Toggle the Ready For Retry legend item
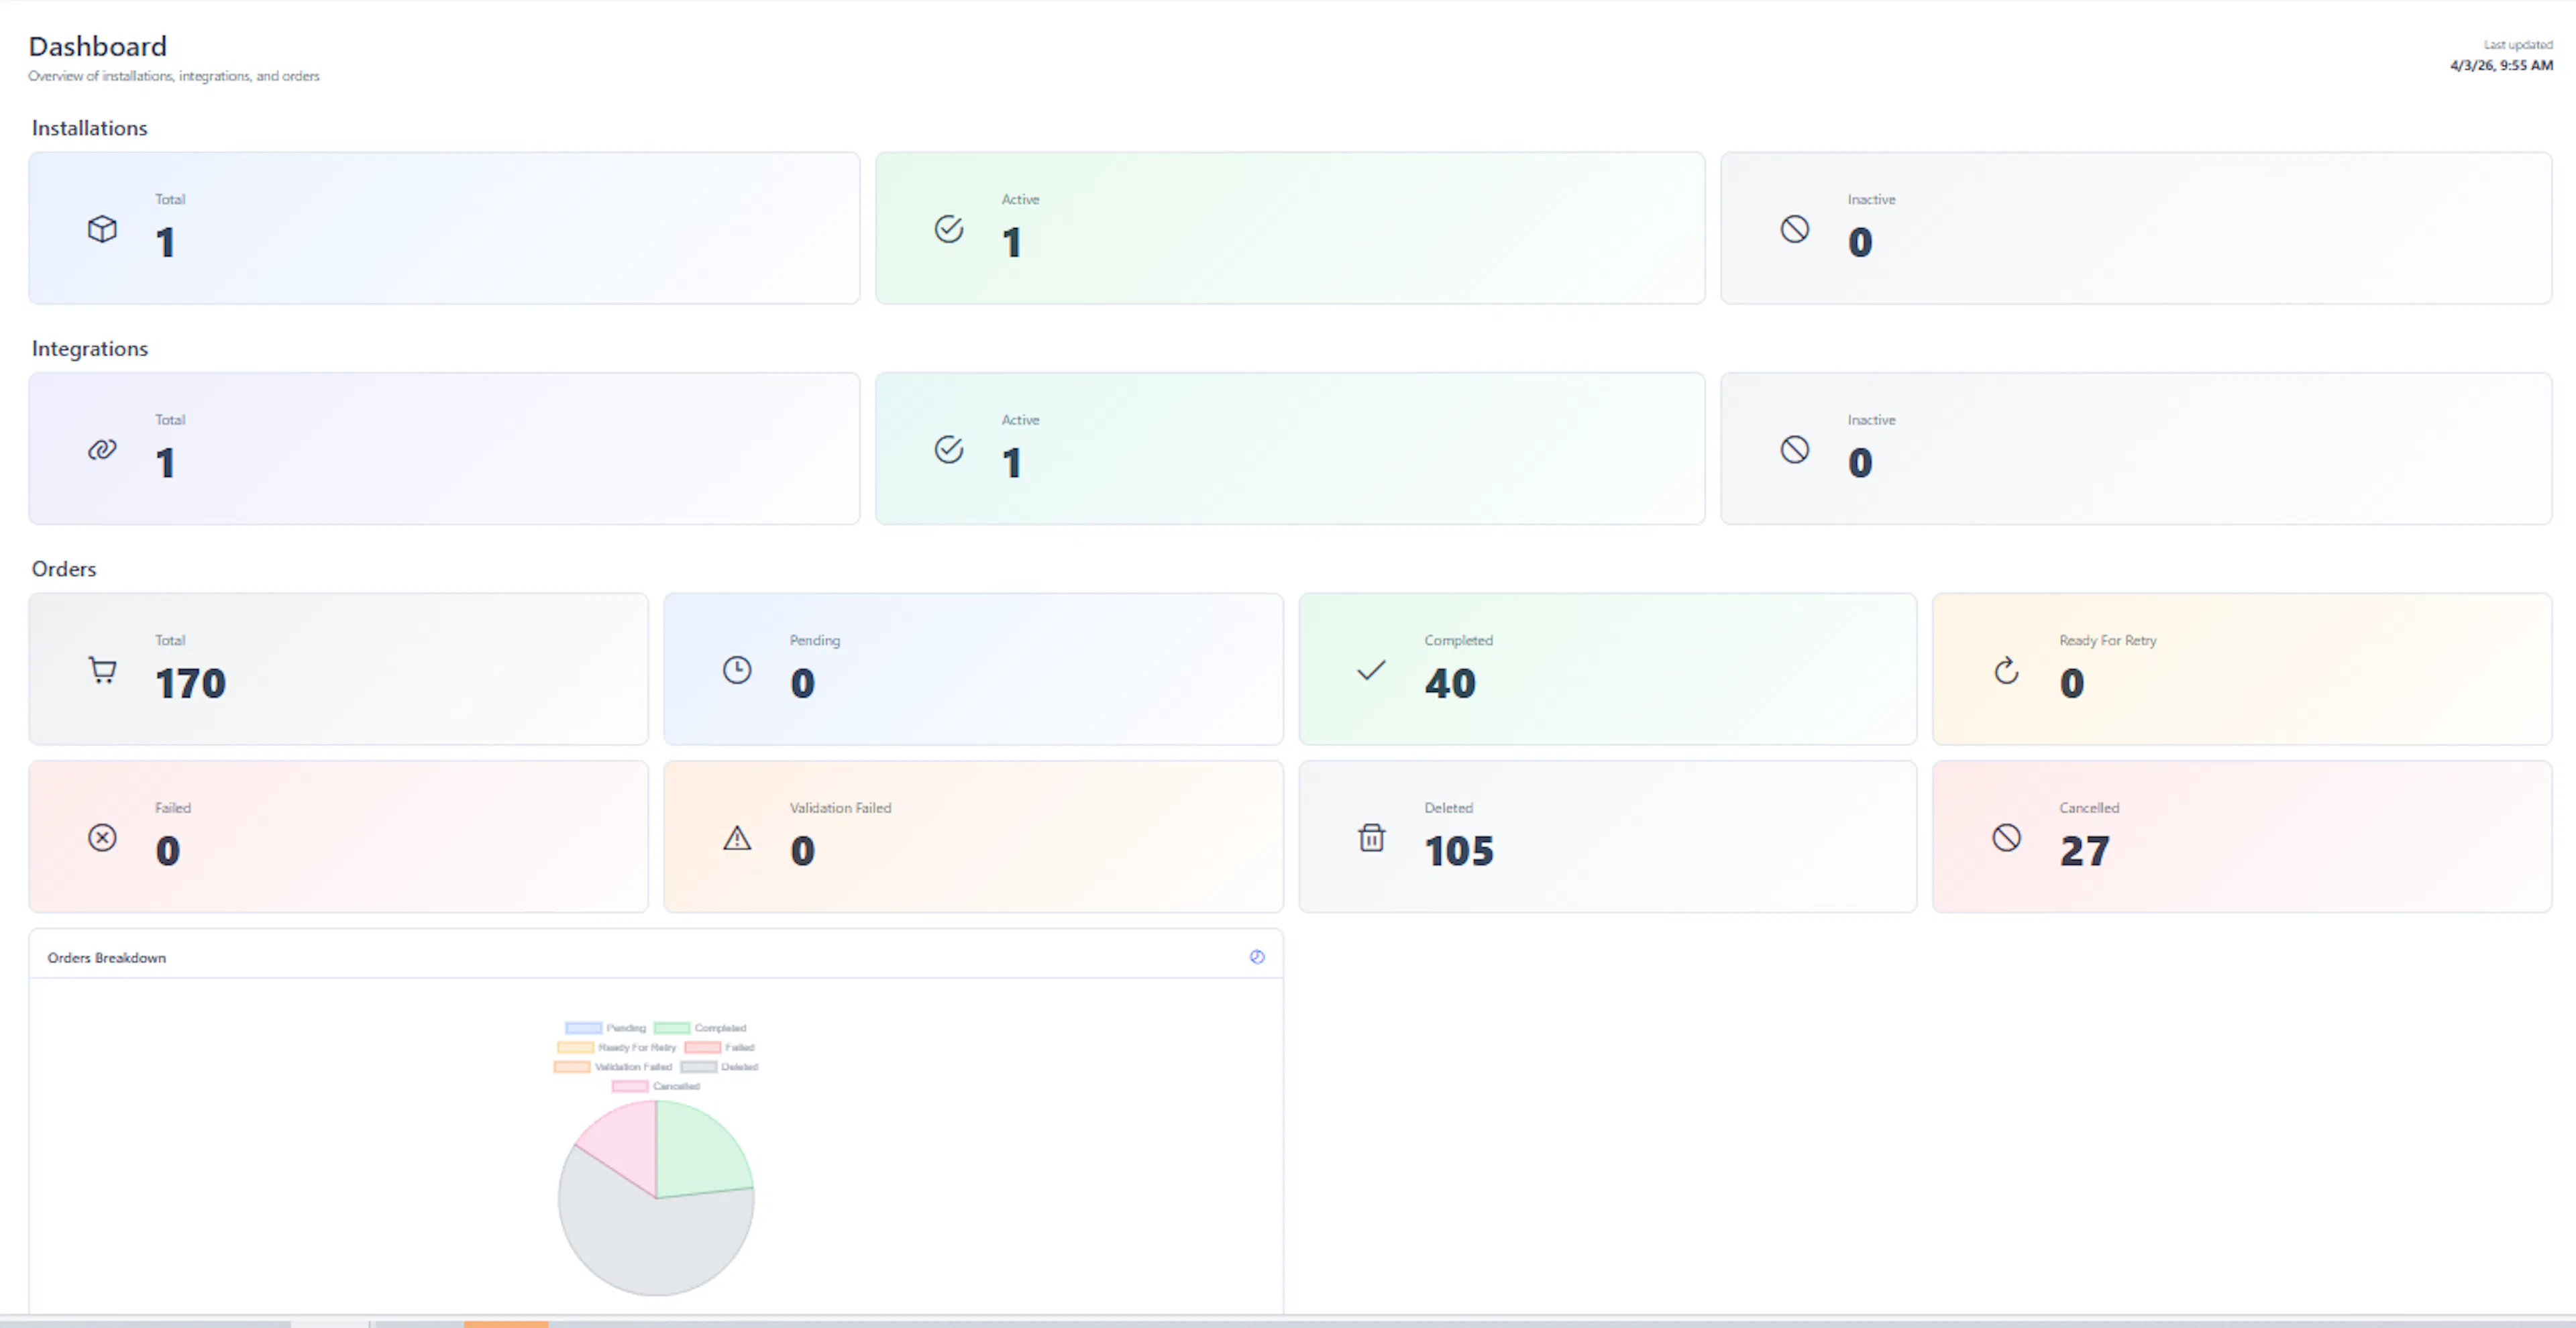The image size is (2576, 1328). click(x=617, y=1047)
